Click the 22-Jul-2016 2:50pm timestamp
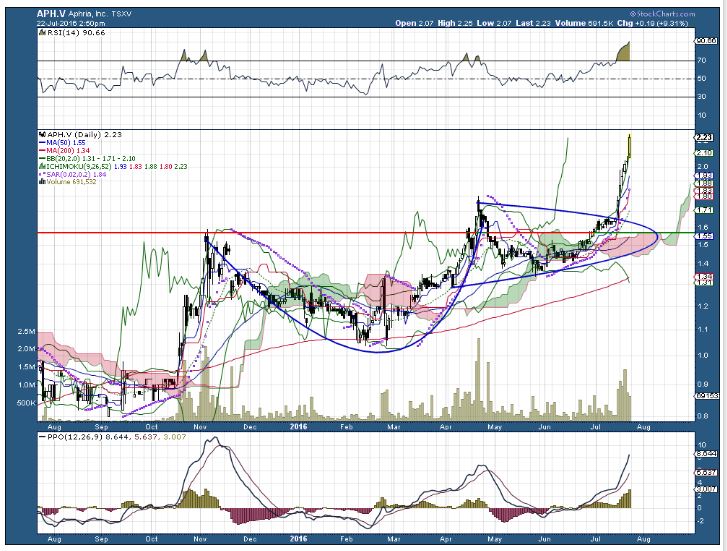The image size is (727, 551). [x=71, y=23]
